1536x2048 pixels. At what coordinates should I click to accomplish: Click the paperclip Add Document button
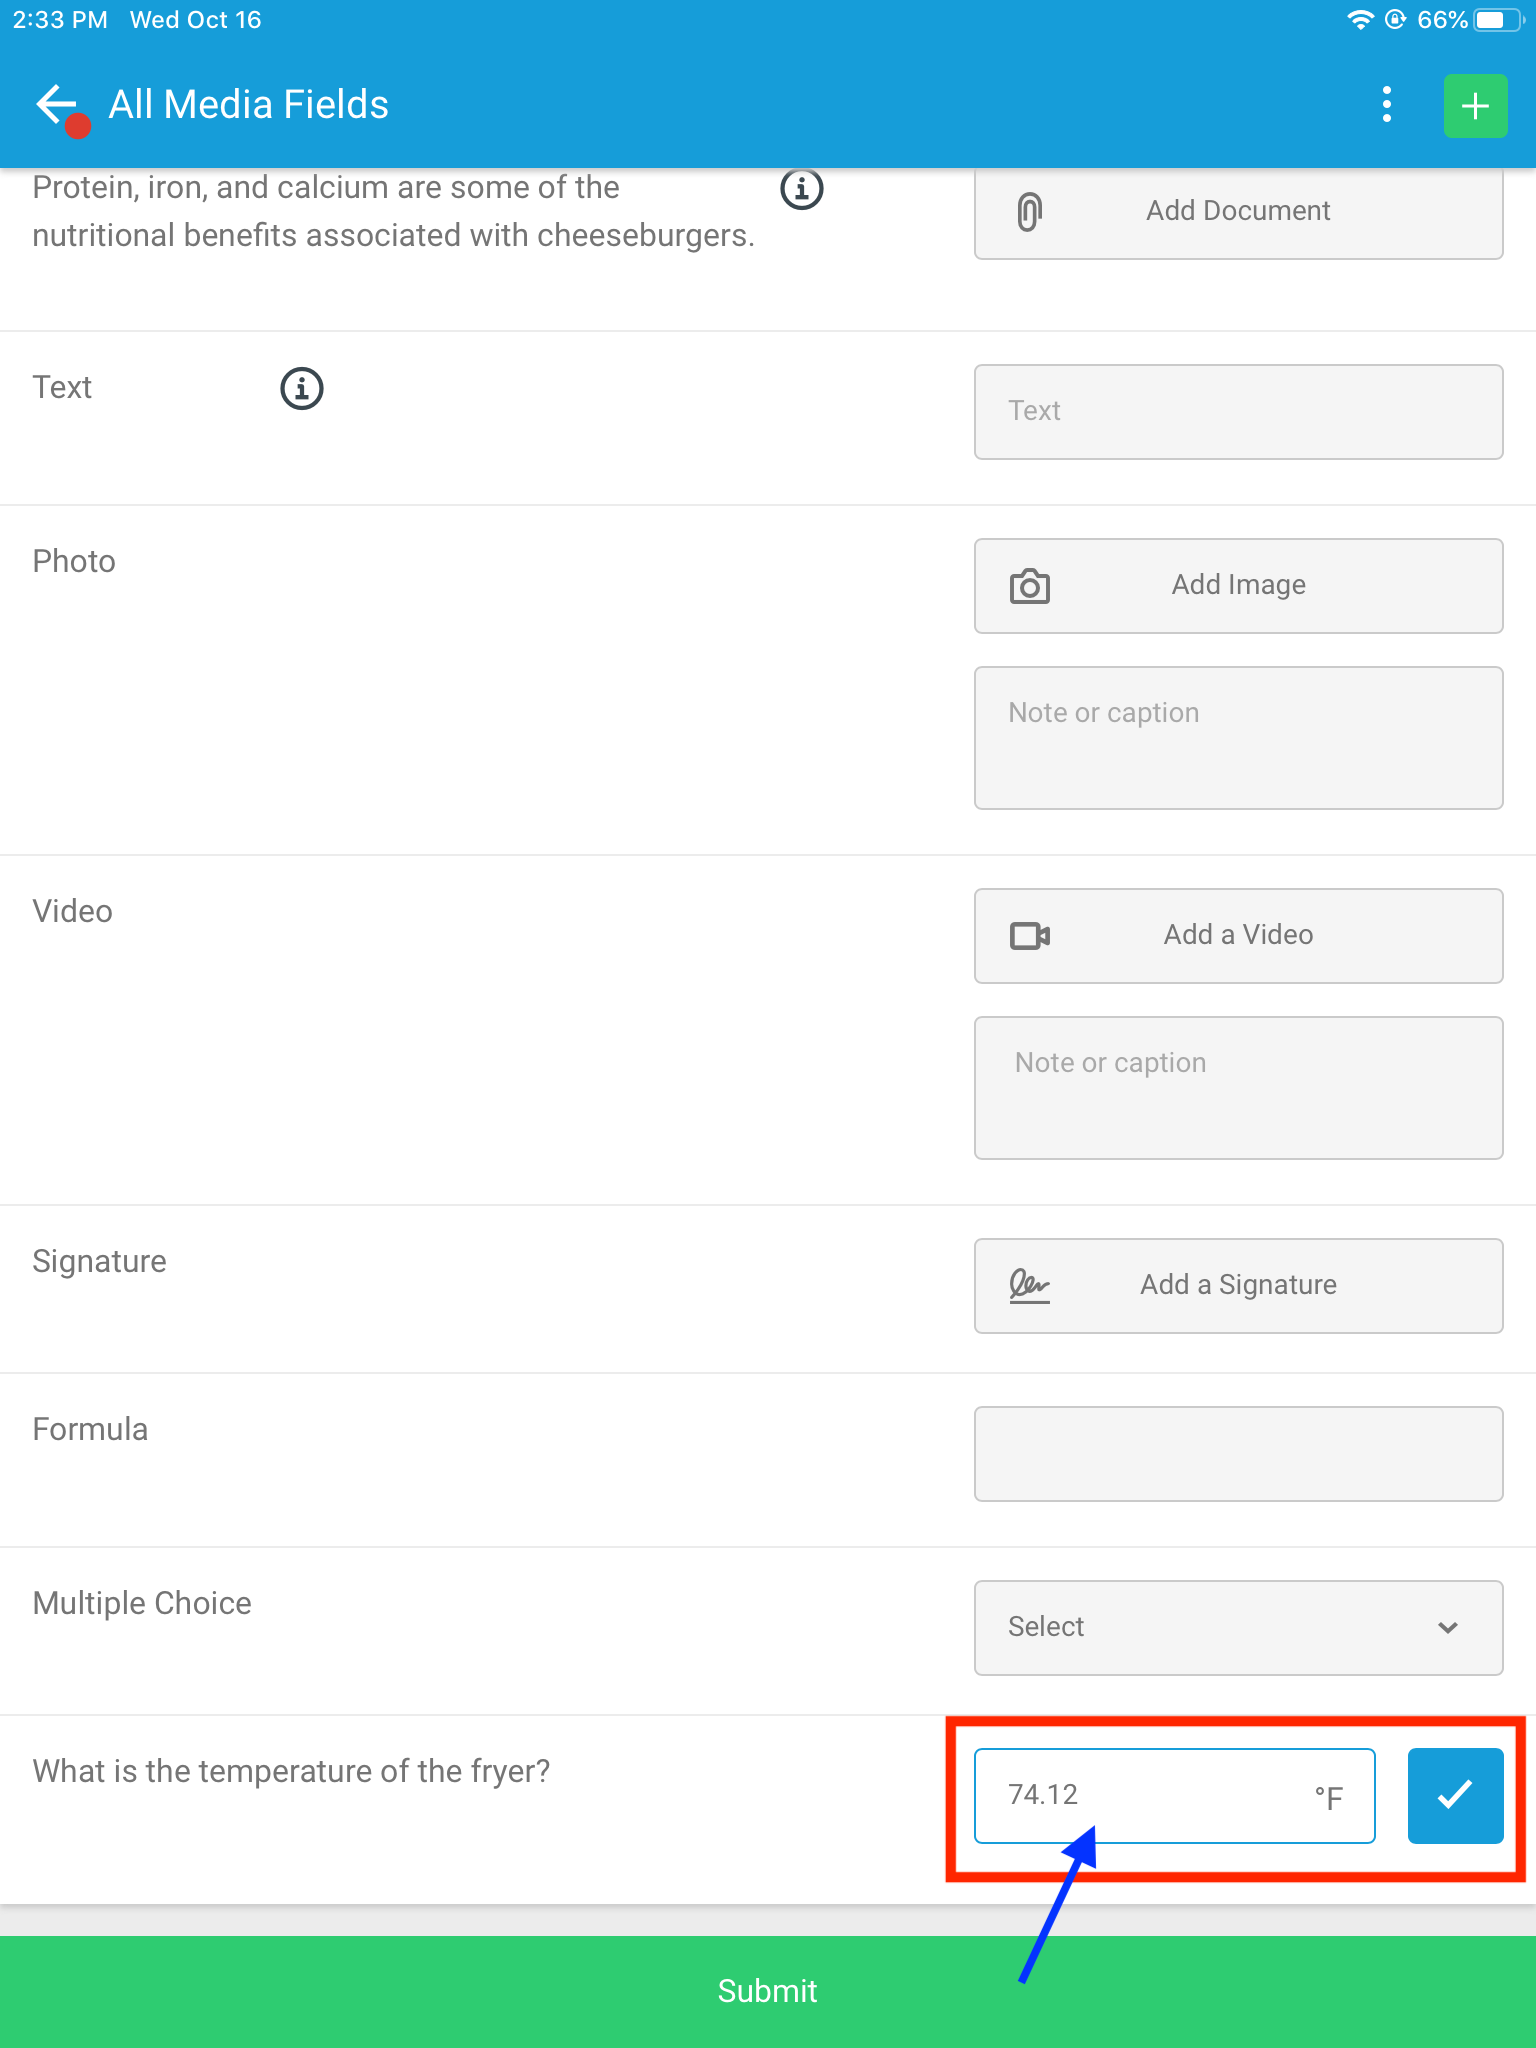point(1238,211)
